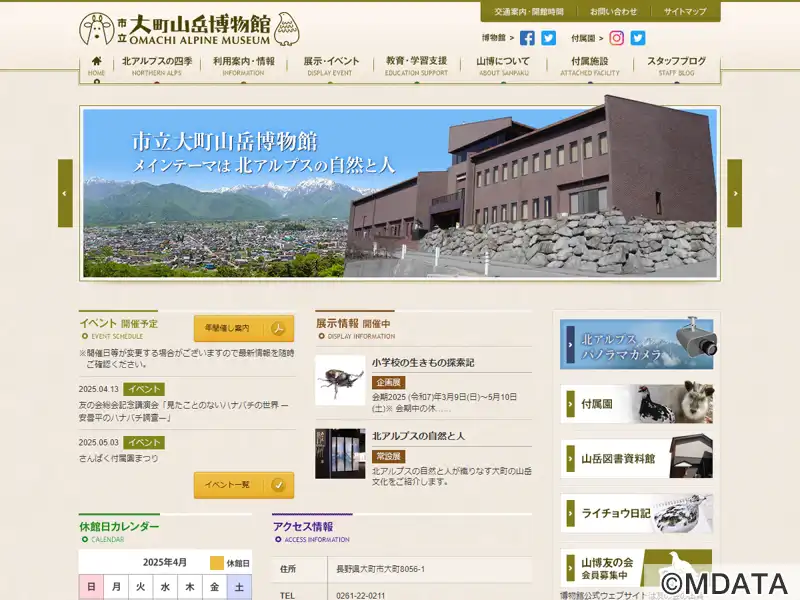Click the 常設展 tag label
Viewport: 800px width, 600px height.
coord(388,456)
